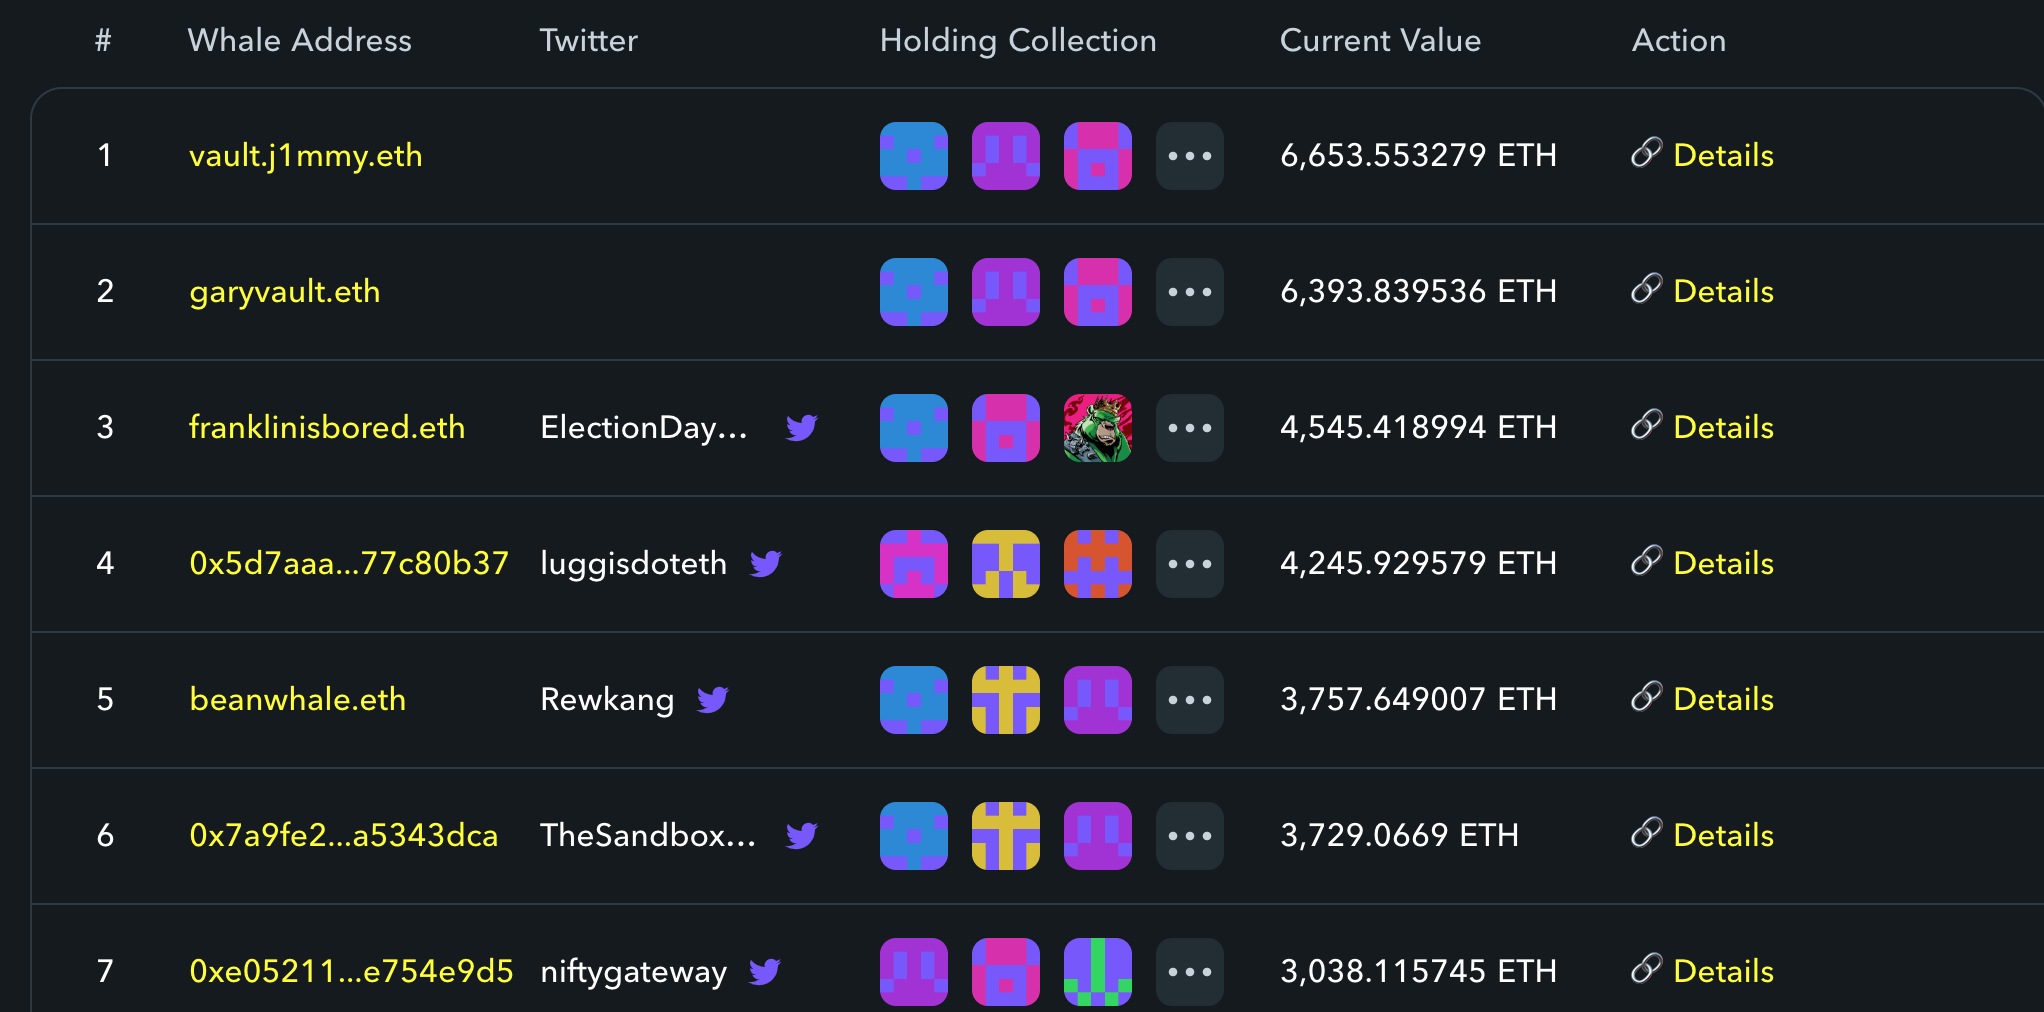Click the Holding Collection column header
The width and height of the screenshot is (2044, 1012).
[x=1017, y=41]
